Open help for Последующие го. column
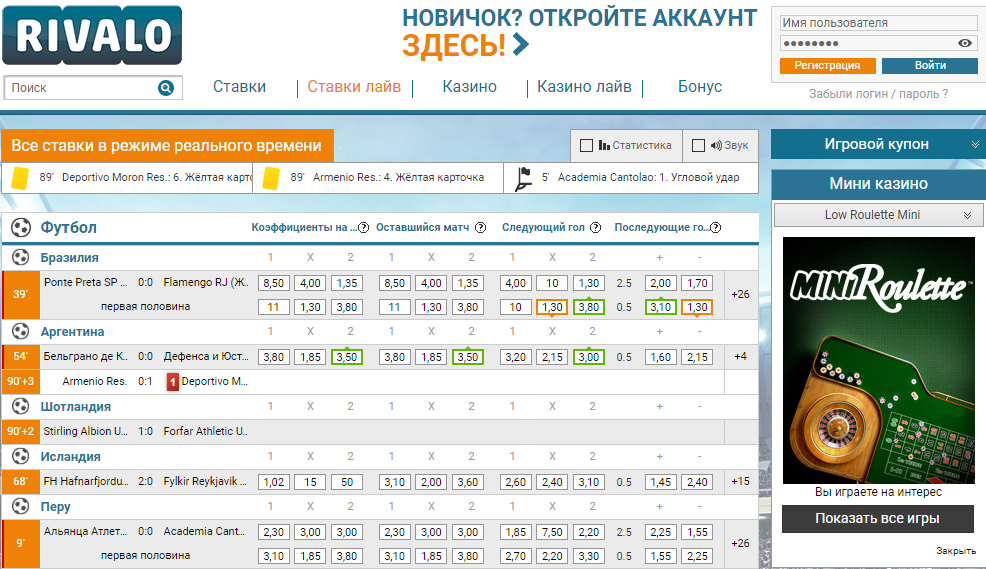 coord(715,228)
